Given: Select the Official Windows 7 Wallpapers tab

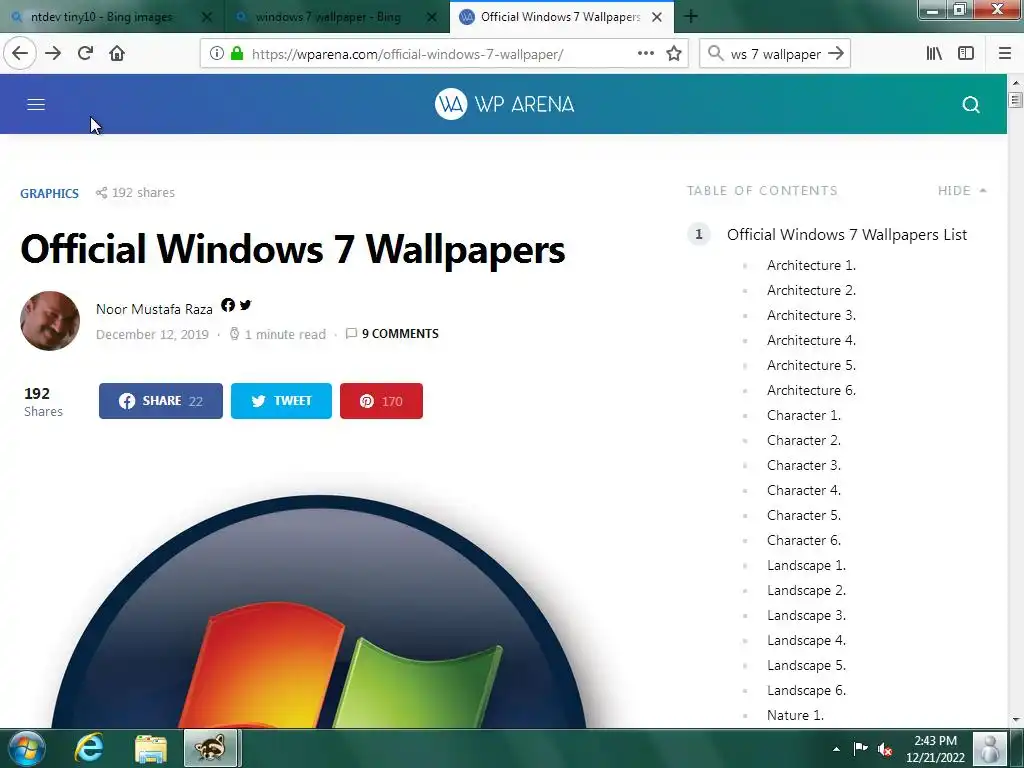Looking at the screenshot, I should pyautogui.click(x=560, y=17).
